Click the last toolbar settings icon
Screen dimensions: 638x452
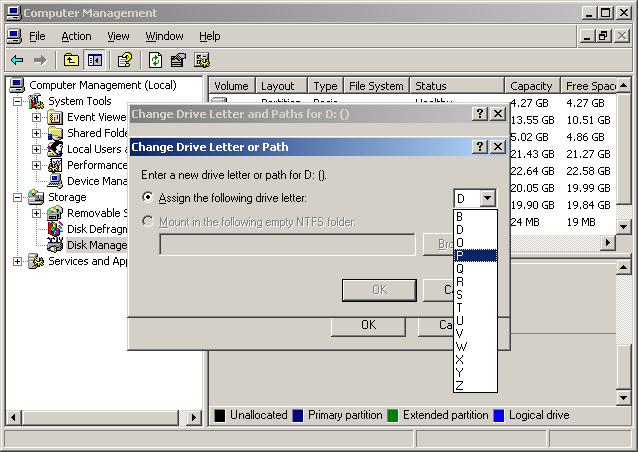pos(202,61)
